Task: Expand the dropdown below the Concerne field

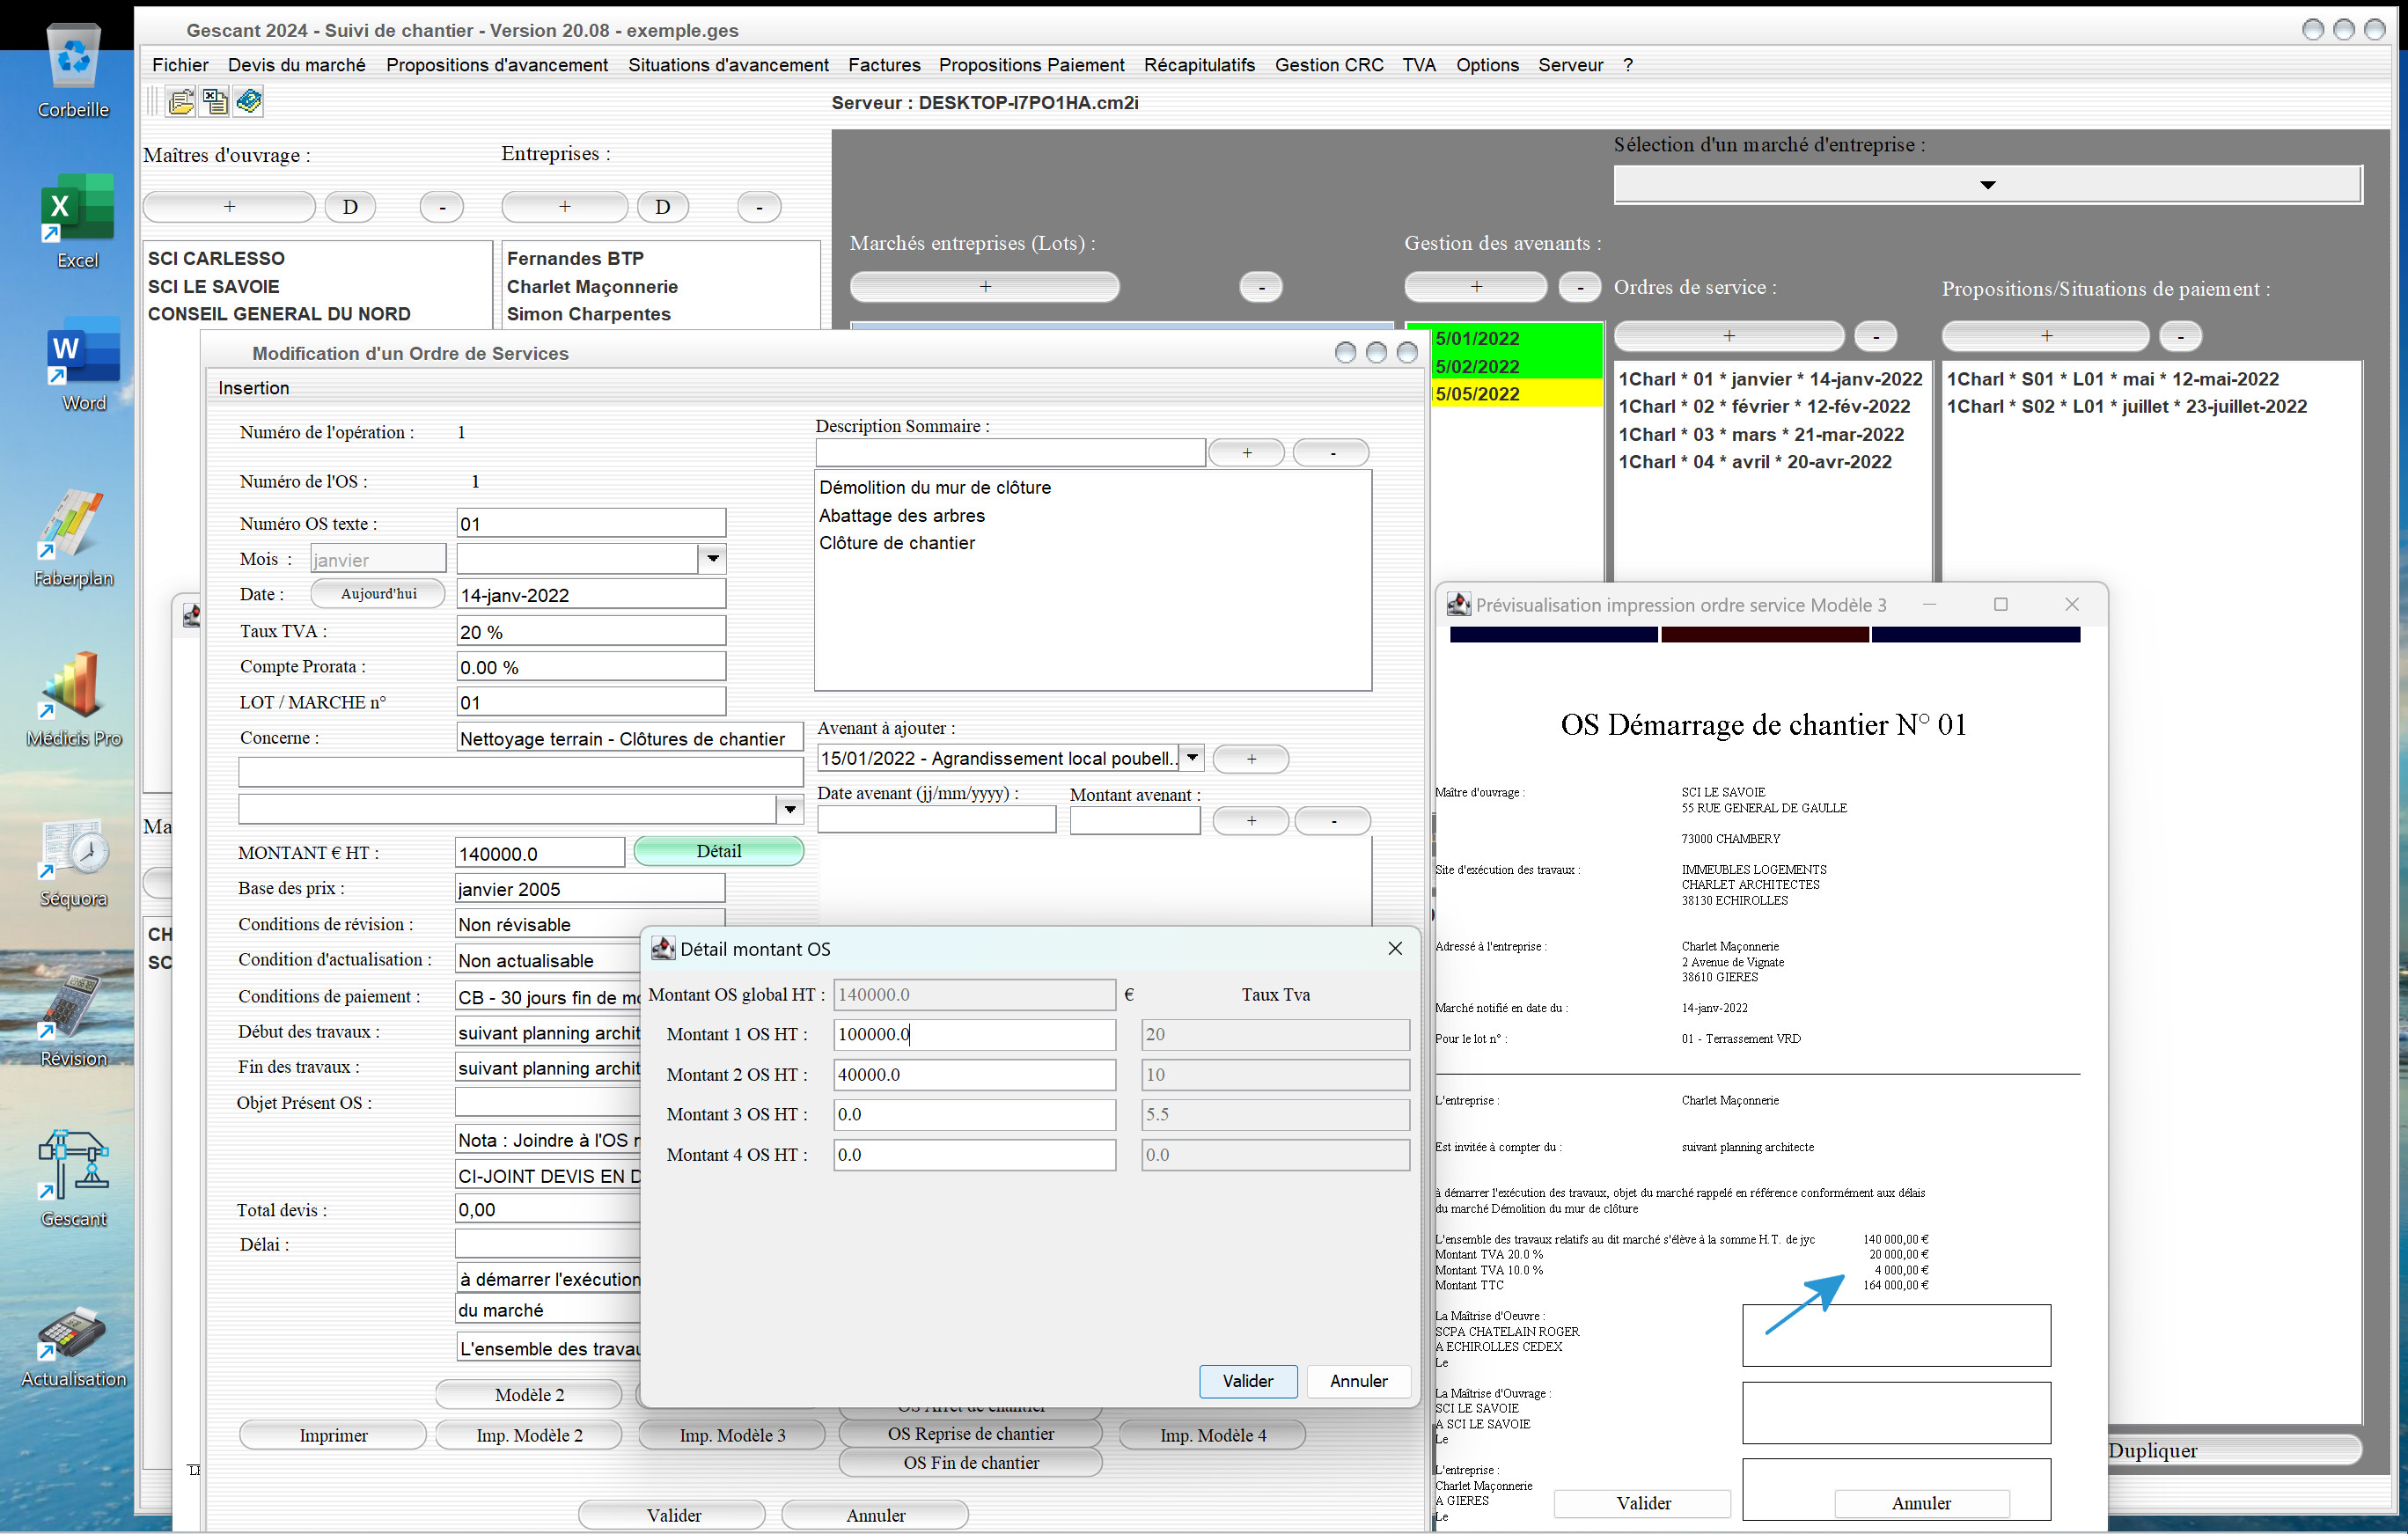Action: (x=789, y=809)
